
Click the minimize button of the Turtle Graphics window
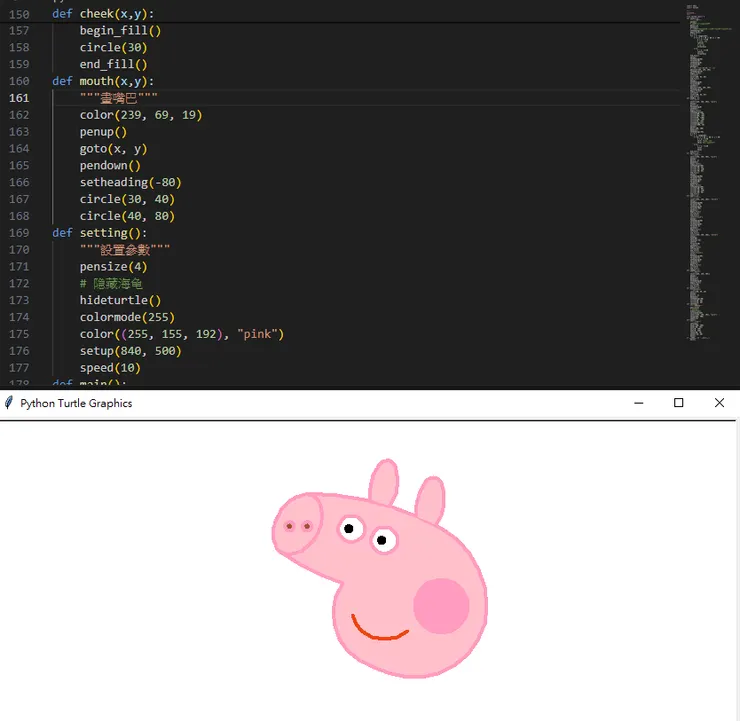pyautogui.click(x=639, y=403)
